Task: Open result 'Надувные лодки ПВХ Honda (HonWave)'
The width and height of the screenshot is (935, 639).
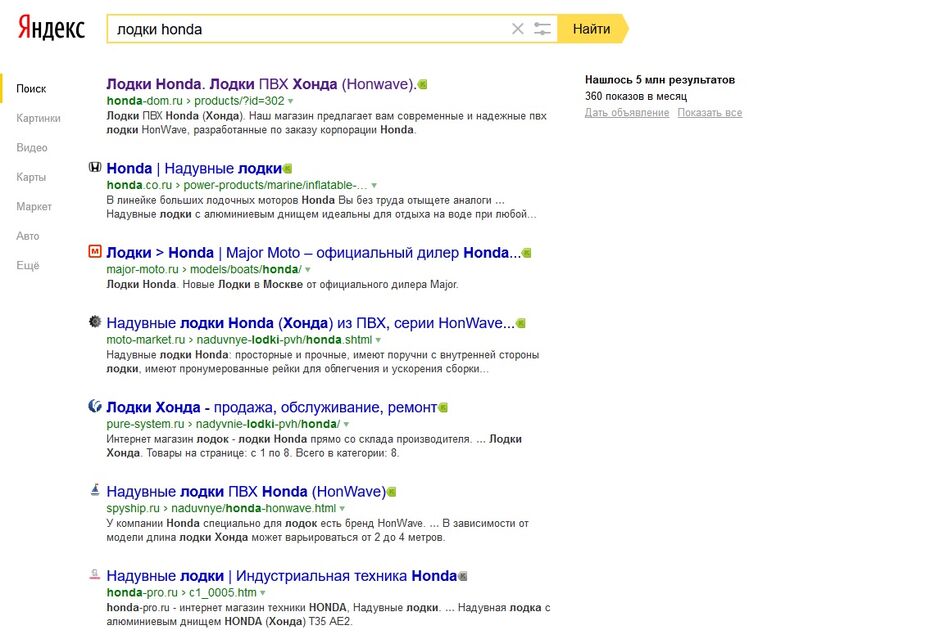Action: (x=246, y=492)
